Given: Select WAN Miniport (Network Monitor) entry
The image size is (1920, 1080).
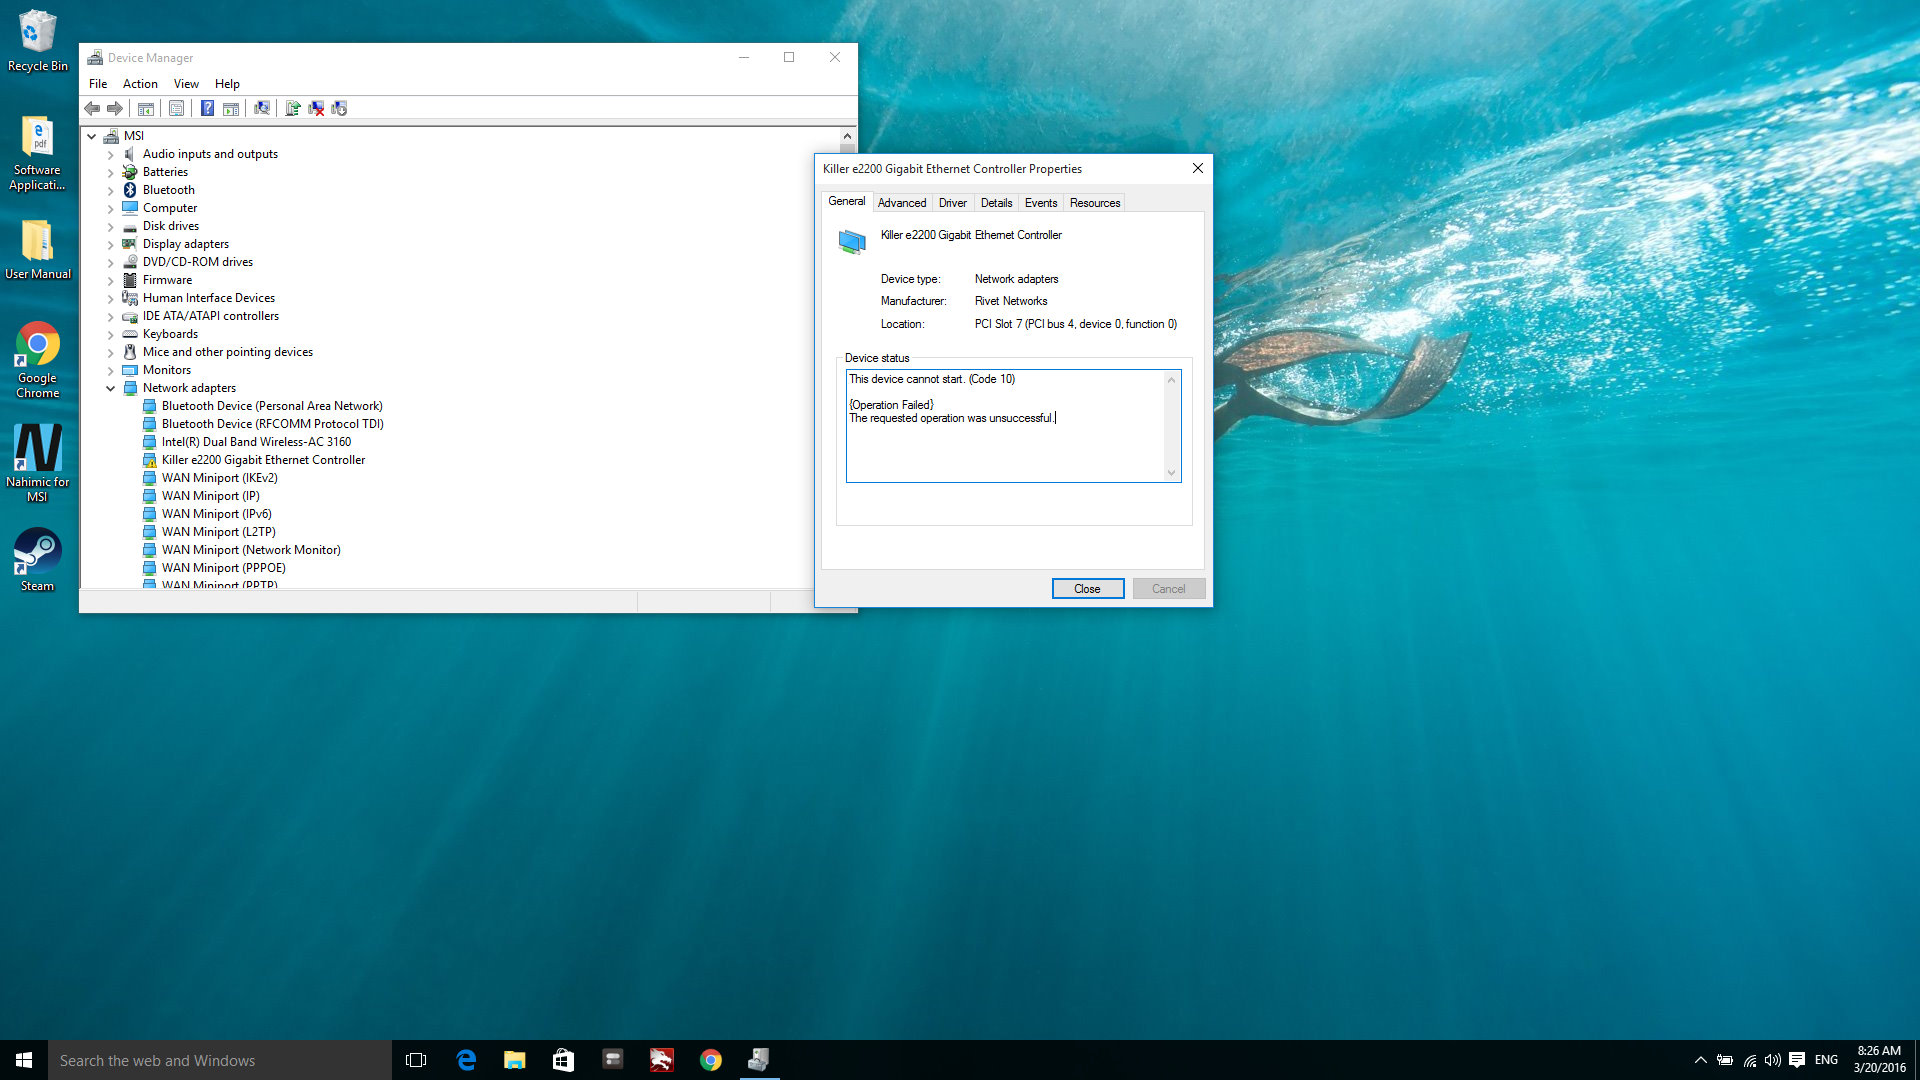Looking at the screenshot, I should click(251, 550).
